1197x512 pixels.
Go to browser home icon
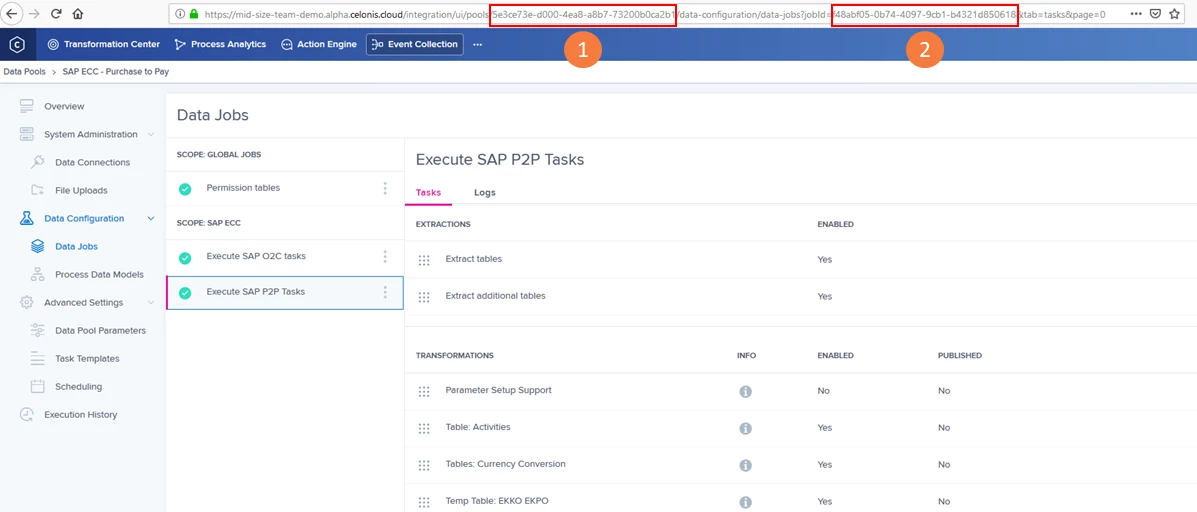(78, 14)
